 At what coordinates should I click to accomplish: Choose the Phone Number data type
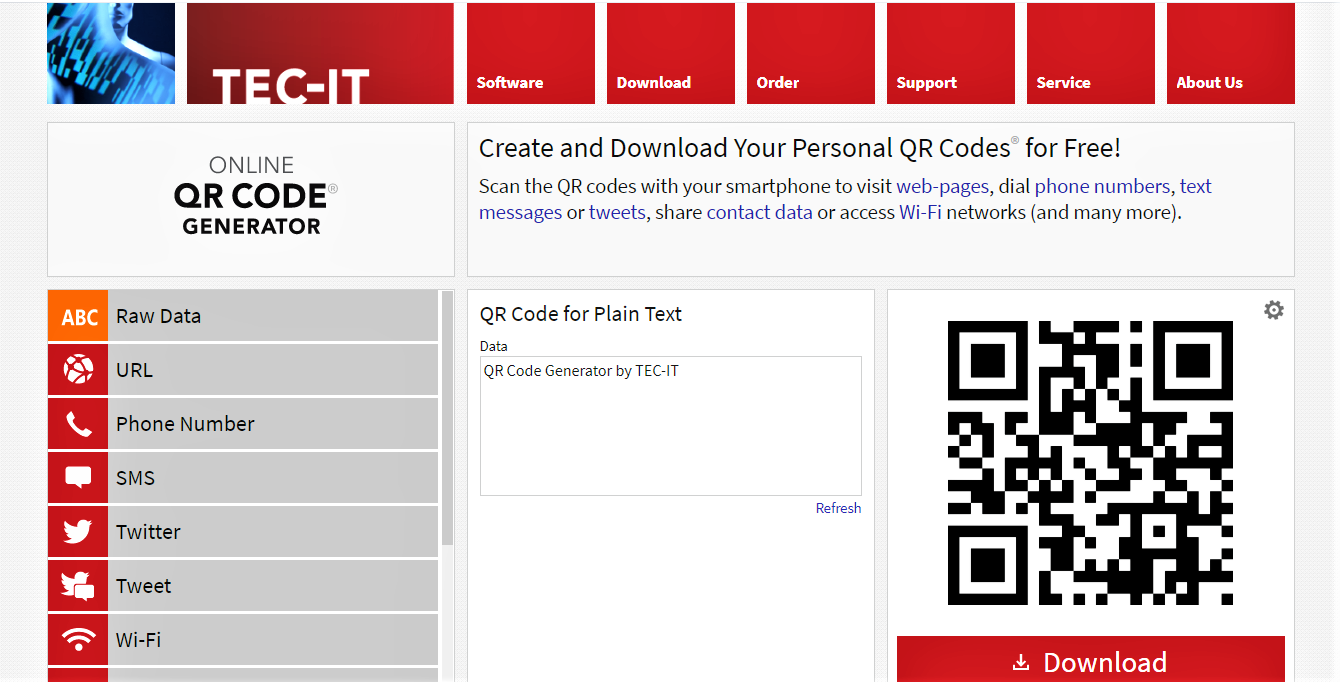243,424
